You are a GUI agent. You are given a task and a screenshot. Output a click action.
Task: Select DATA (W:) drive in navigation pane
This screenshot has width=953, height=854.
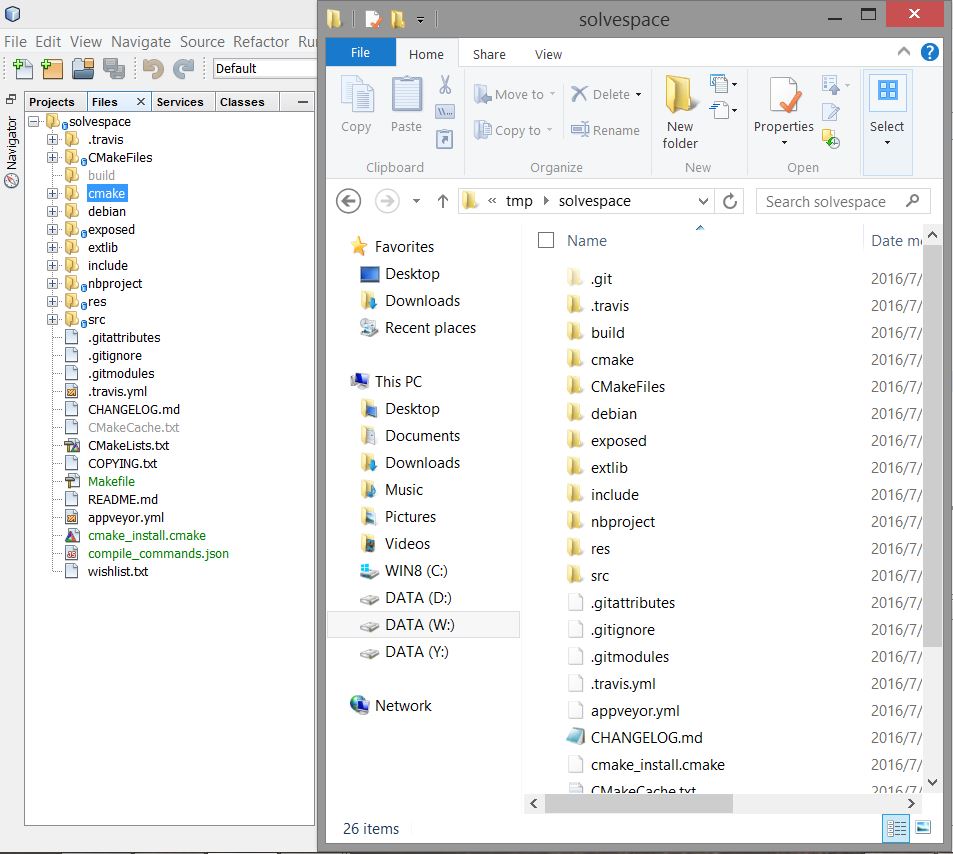(423, 625)
